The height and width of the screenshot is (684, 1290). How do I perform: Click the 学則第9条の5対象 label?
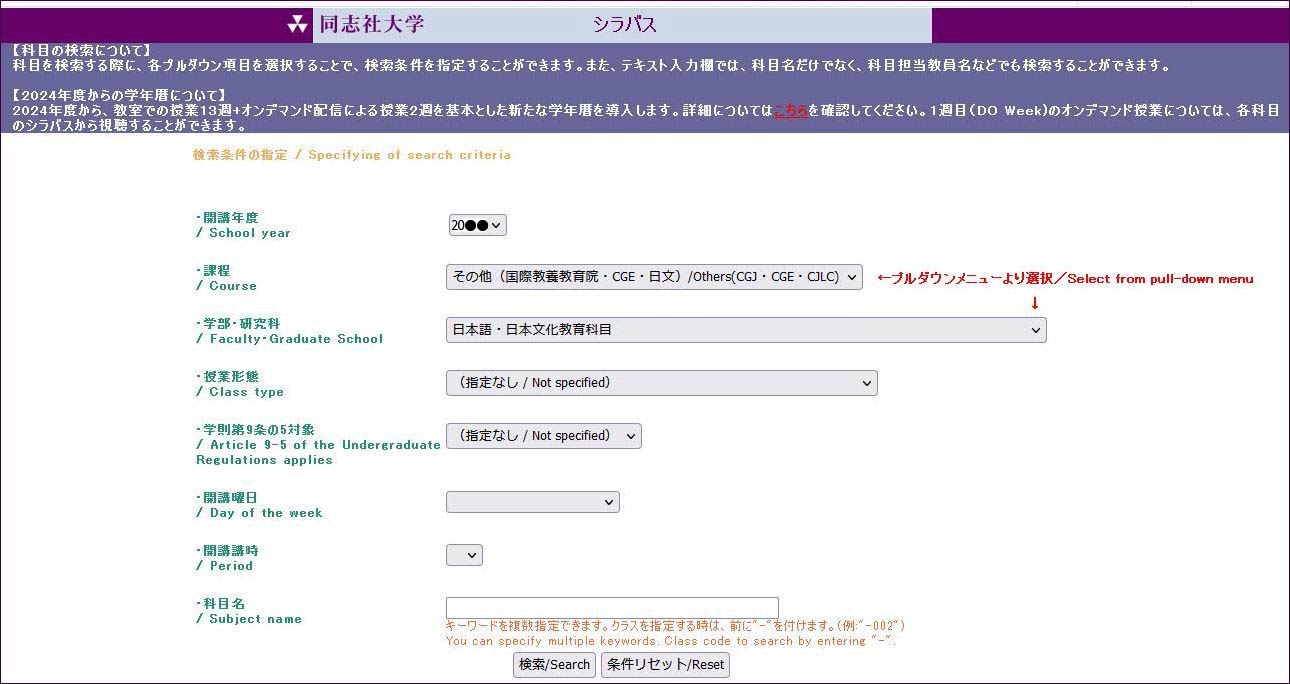coord(318,445)
